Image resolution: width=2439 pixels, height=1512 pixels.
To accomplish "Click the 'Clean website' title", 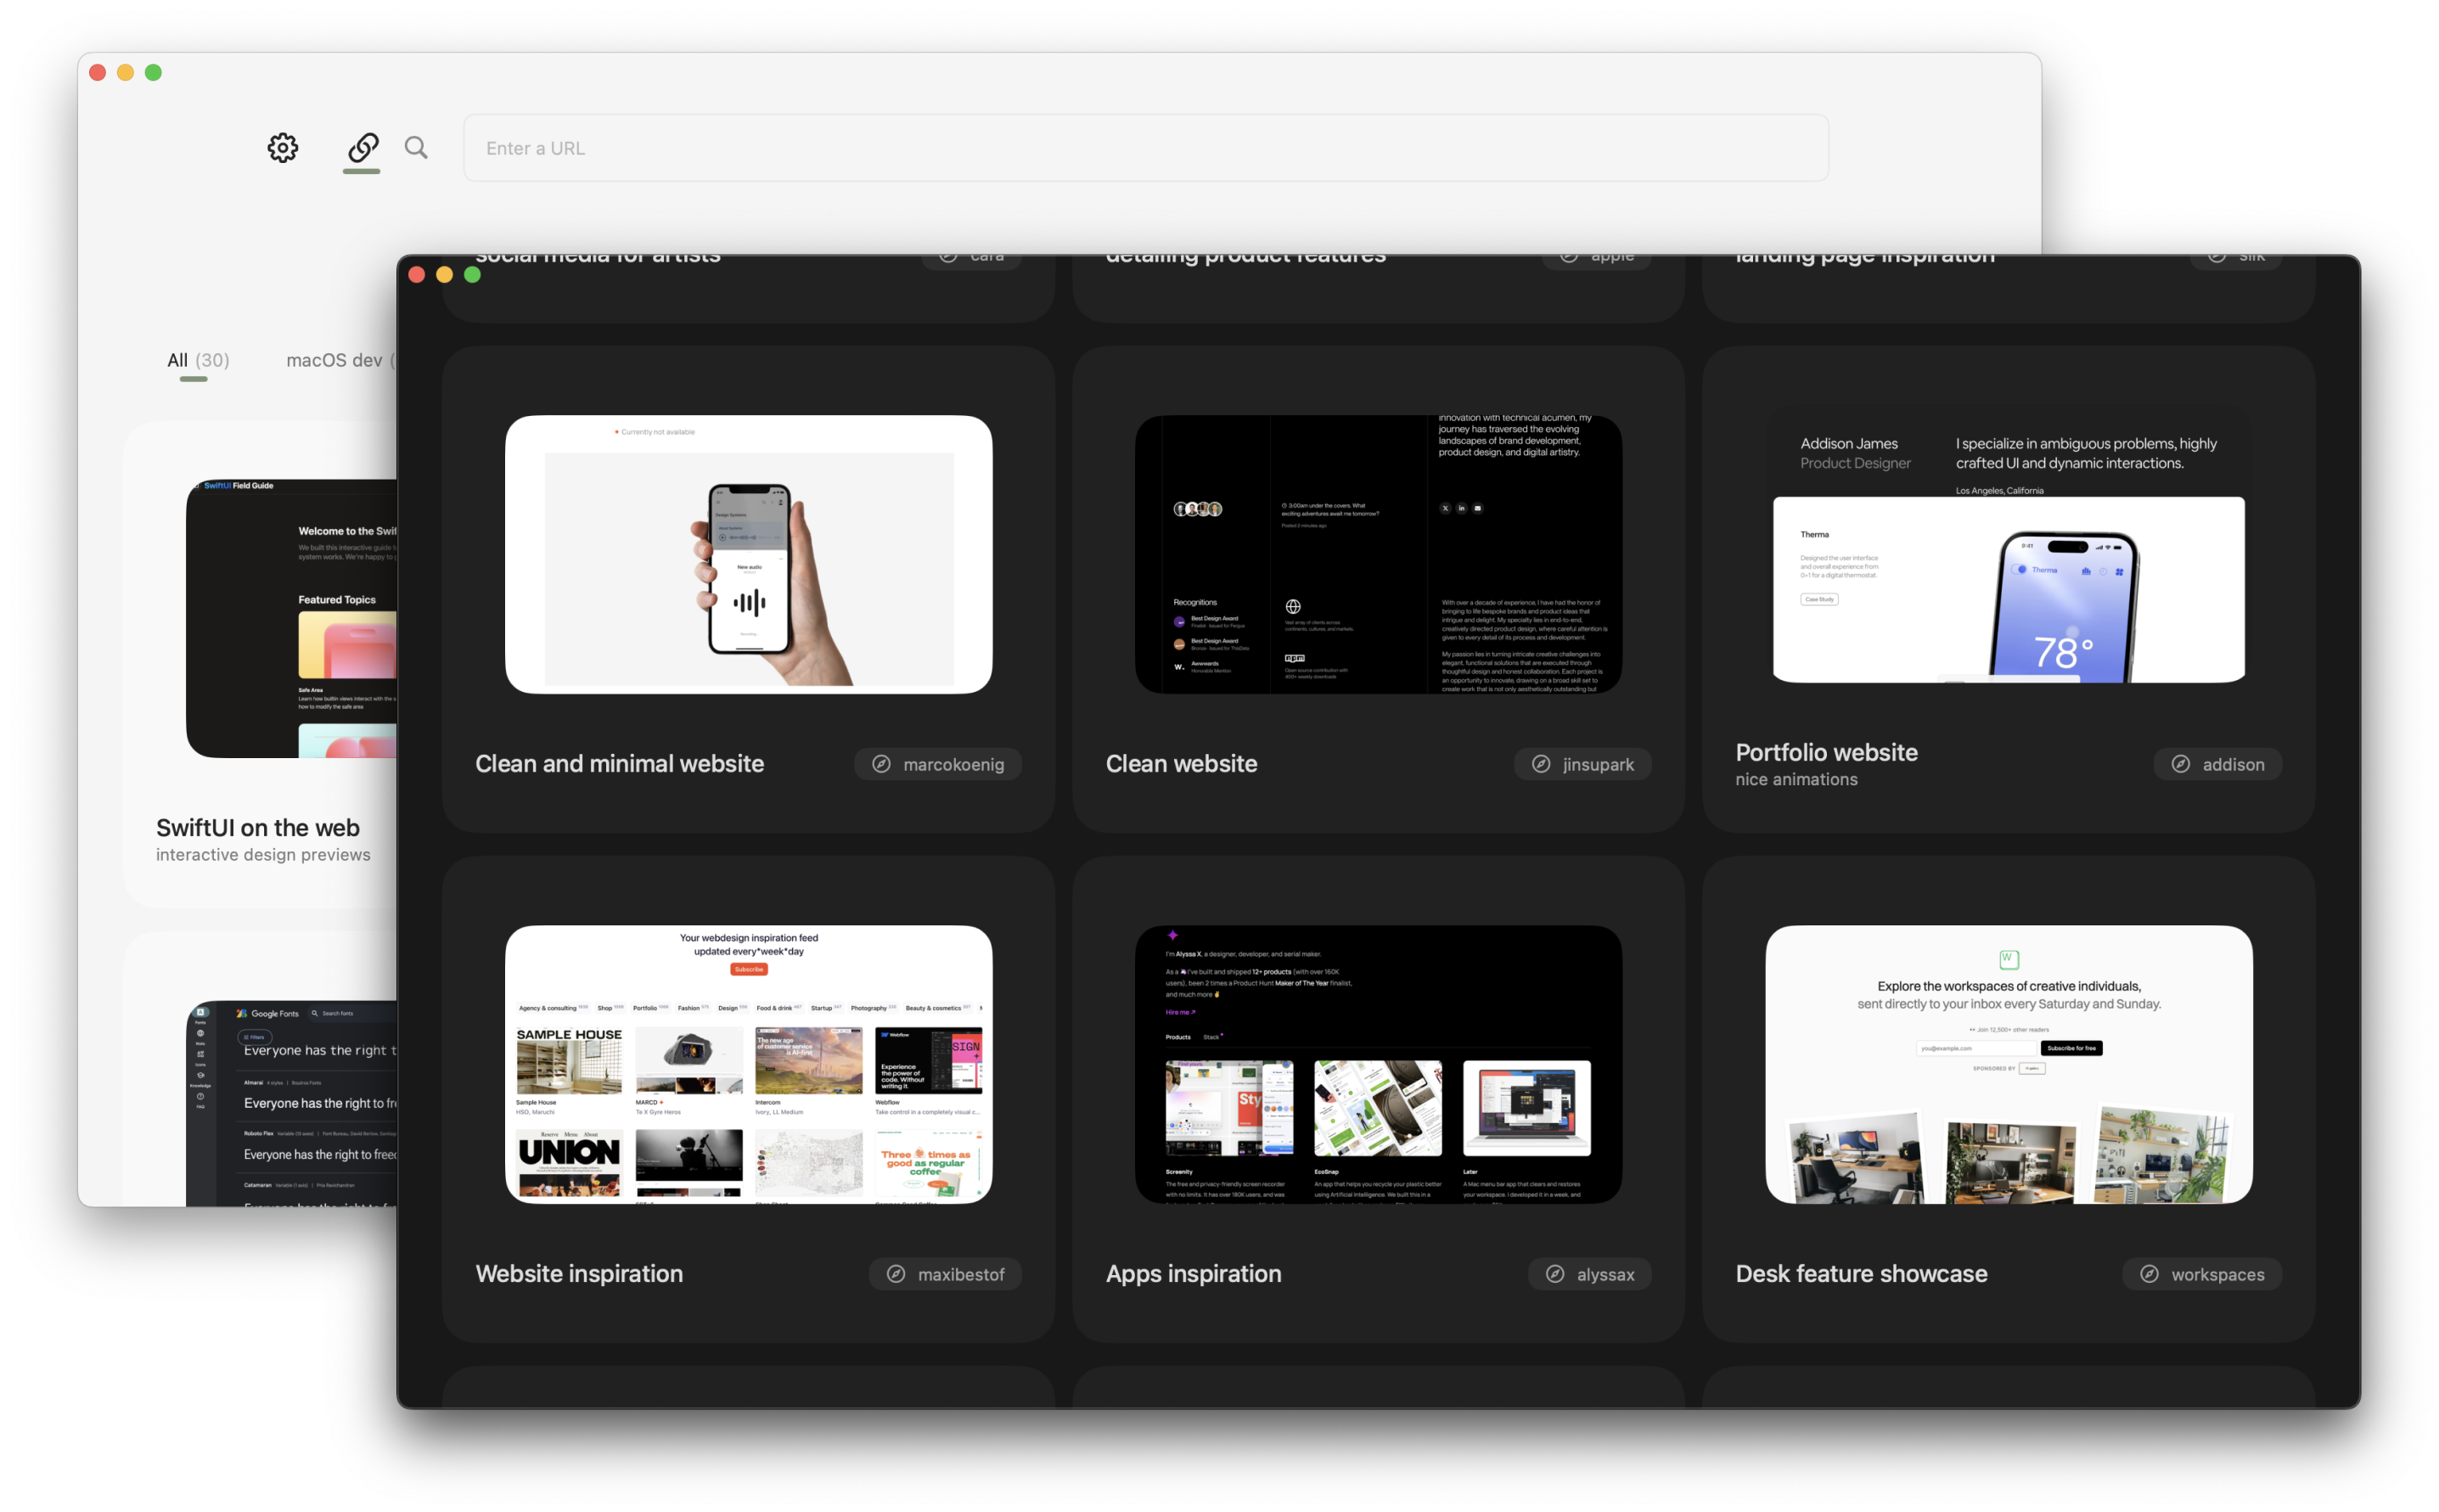I will 1181,764.
